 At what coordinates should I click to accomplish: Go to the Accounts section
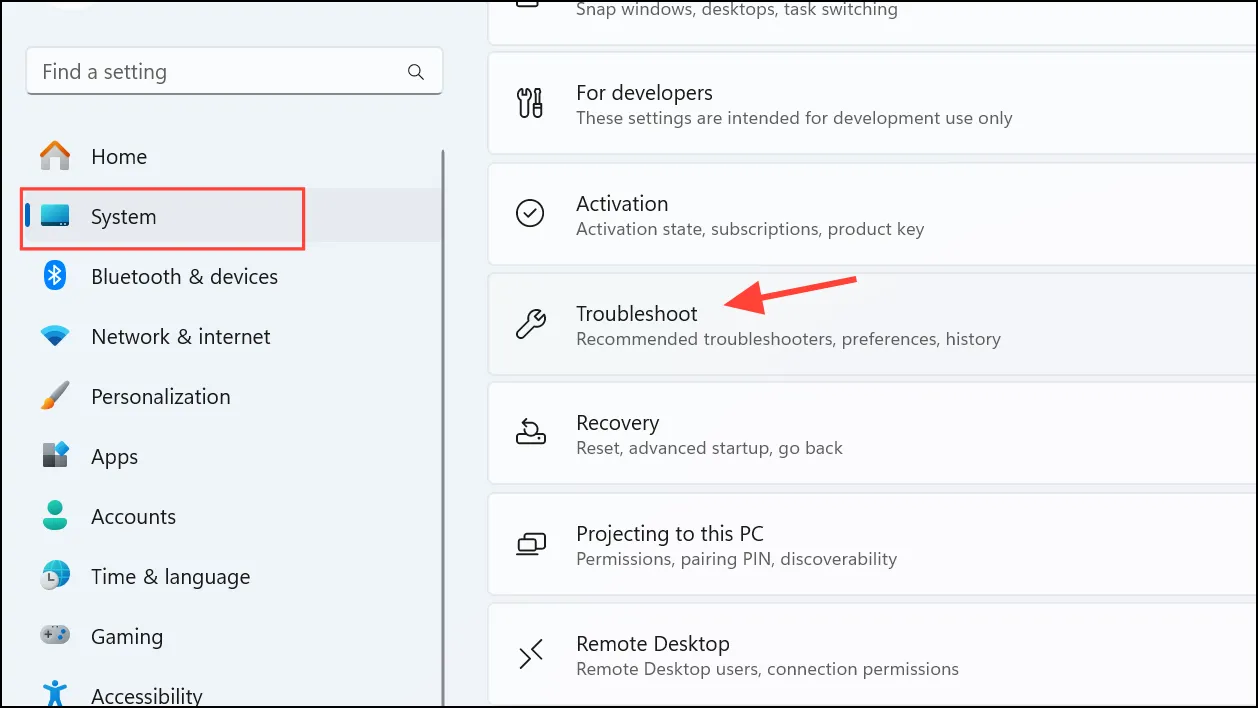coord(232,516)
